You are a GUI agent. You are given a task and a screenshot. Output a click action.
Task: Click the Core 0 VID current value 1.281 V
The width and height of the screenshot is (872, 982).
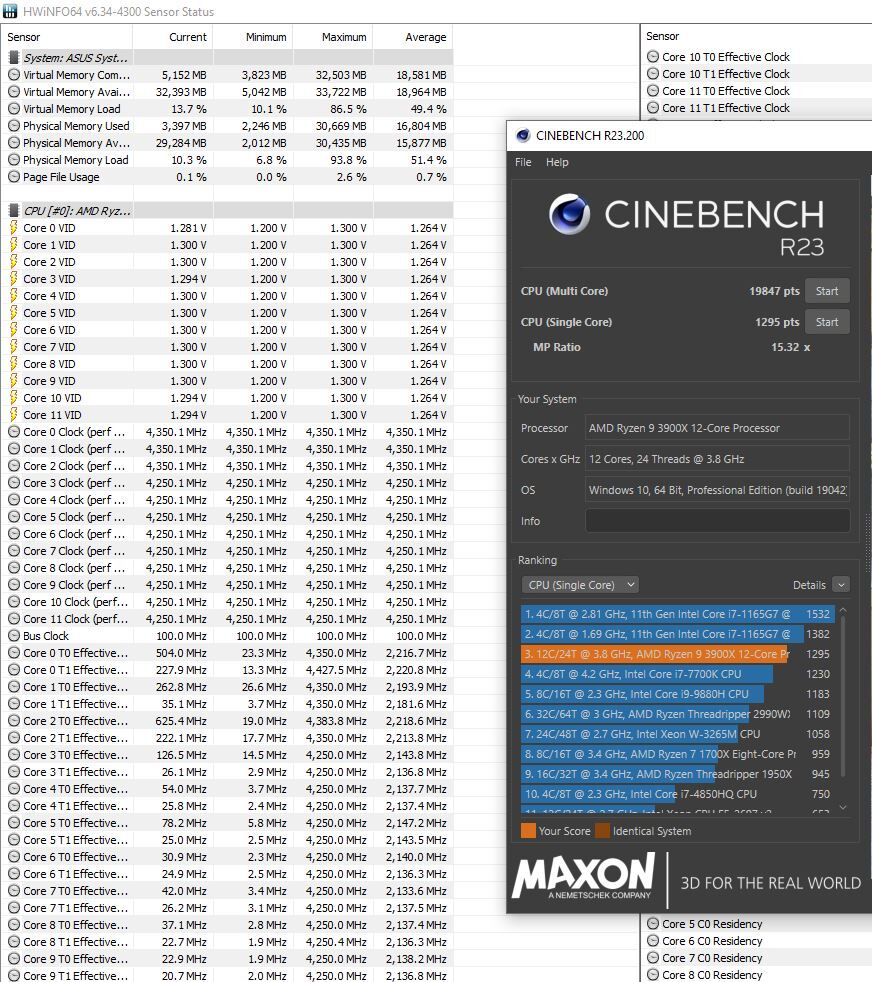(x=188, y=228)
